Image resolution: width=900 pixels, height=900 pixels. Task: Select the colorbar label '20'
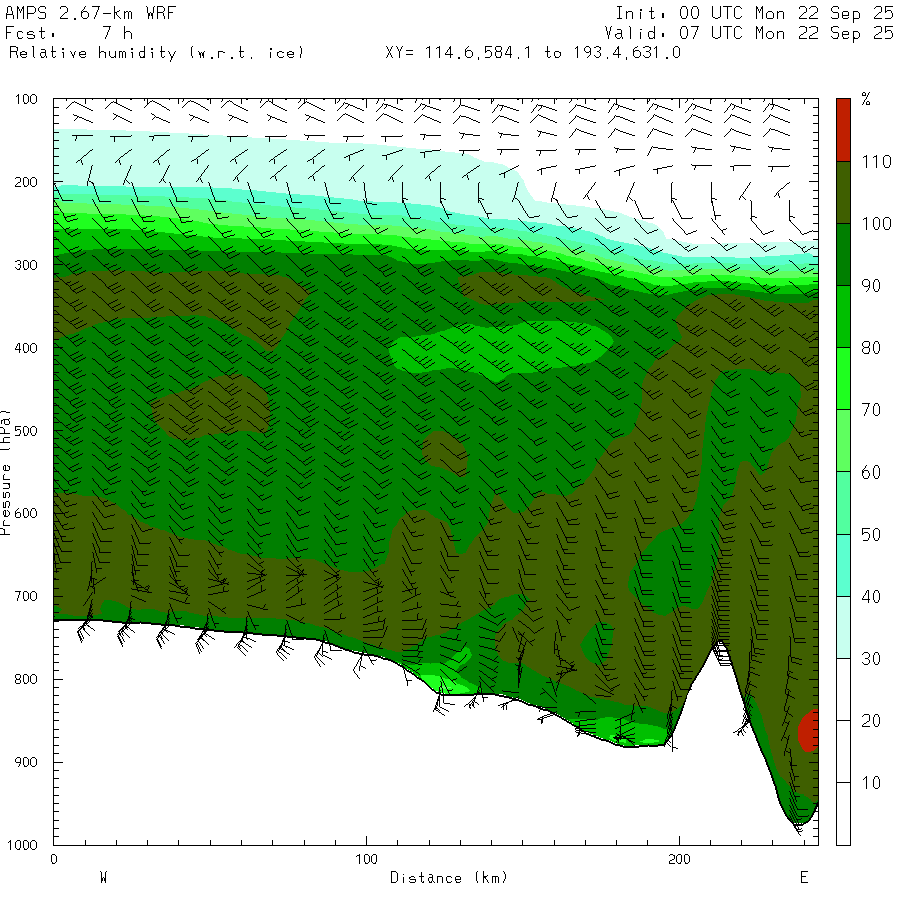click(x=871, y=720)
